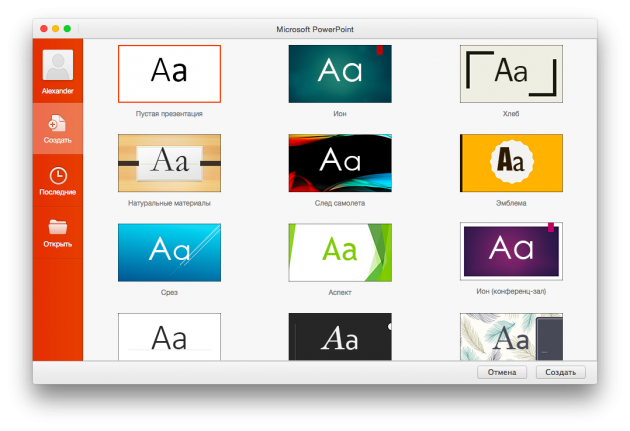
Task: Pick the Эмблема yellow template
Action: pos(511,163)
